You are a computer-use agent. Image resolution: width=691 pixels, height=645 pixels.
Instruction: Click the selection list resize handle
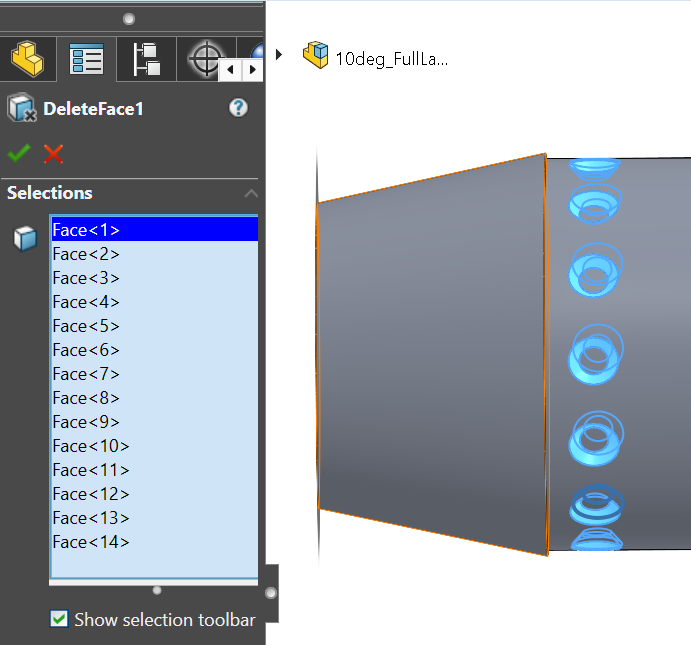(156, 590)
